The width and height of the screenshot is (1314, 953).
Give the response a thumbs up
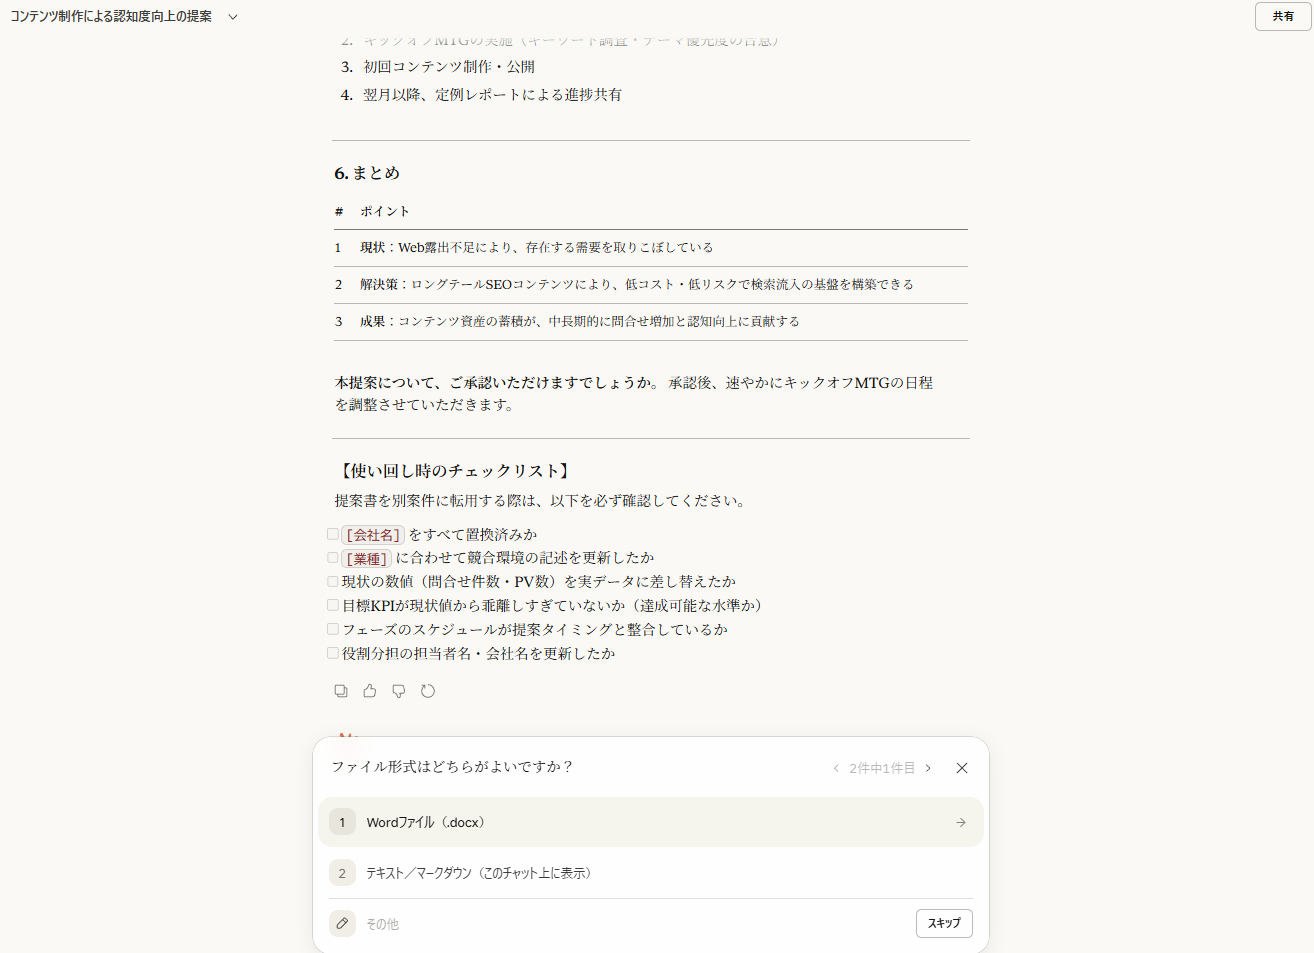[369, 690]
